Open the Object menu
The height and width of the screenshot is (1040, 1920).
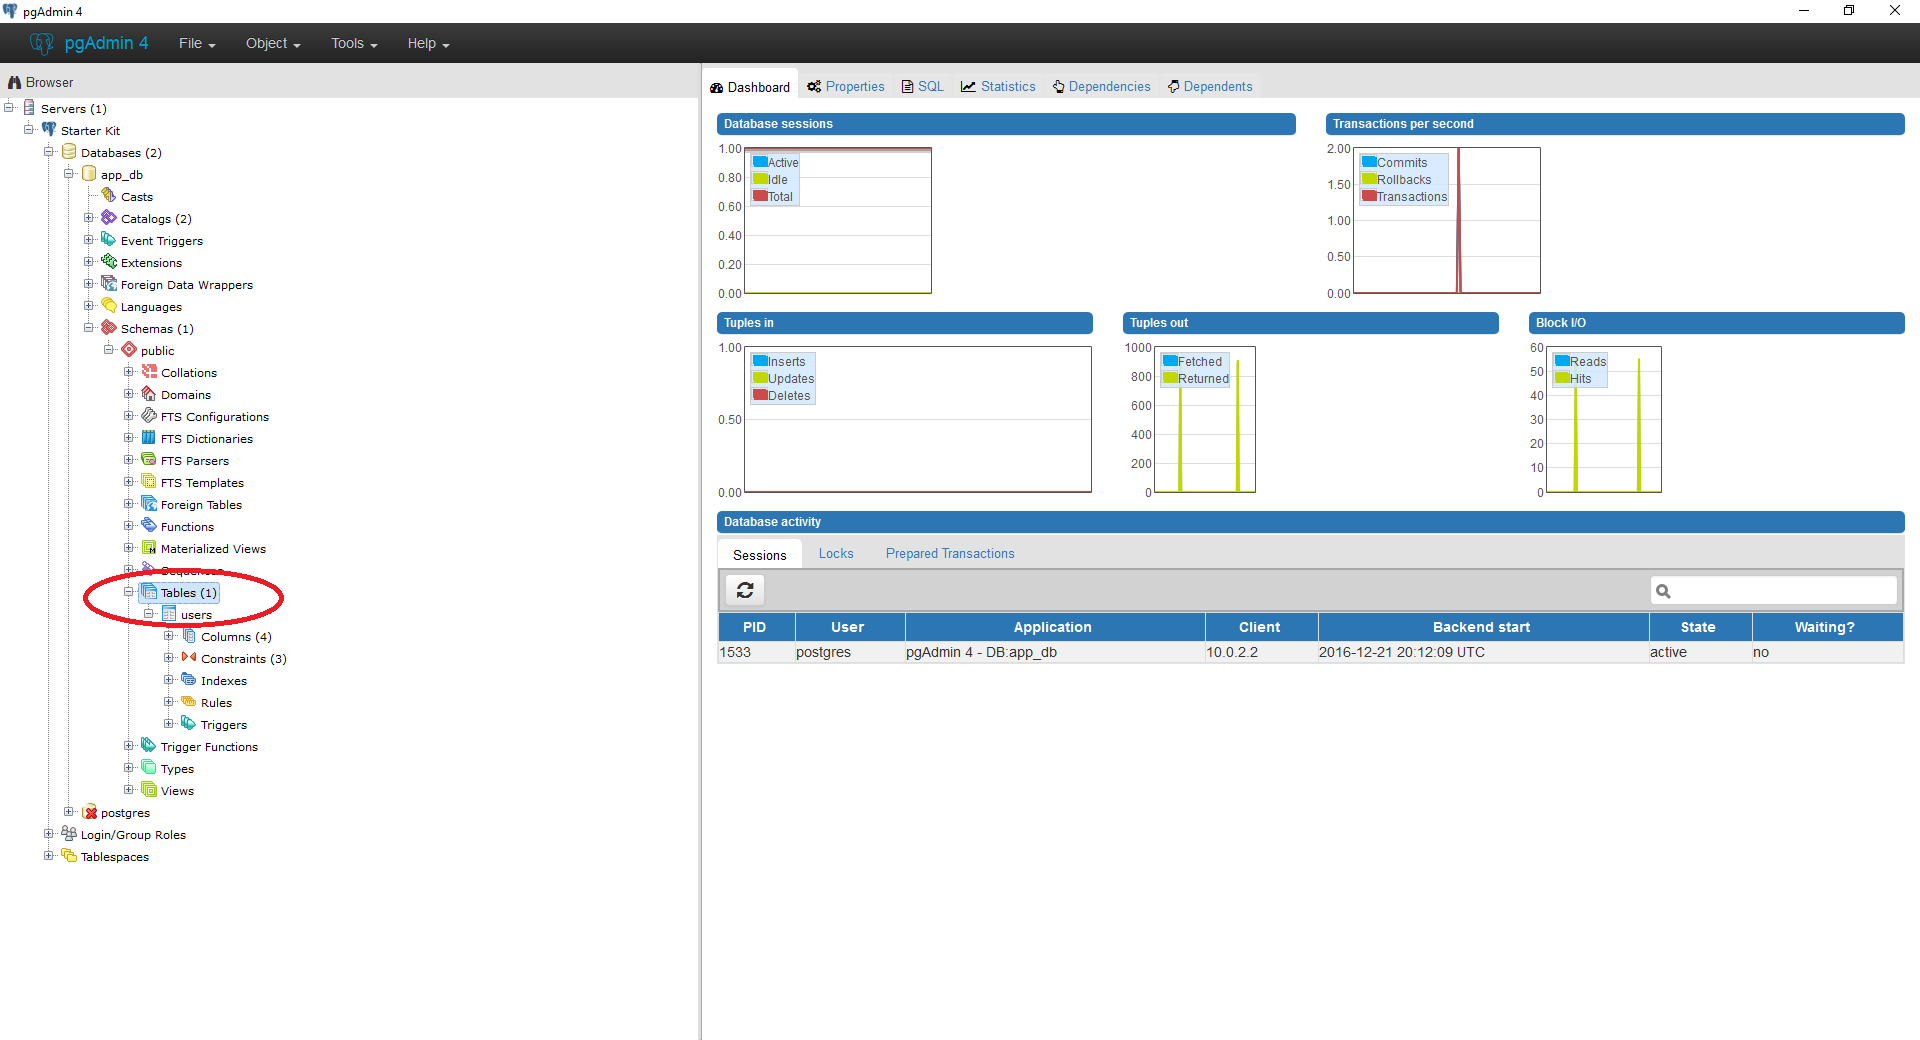tap(273, 43)
